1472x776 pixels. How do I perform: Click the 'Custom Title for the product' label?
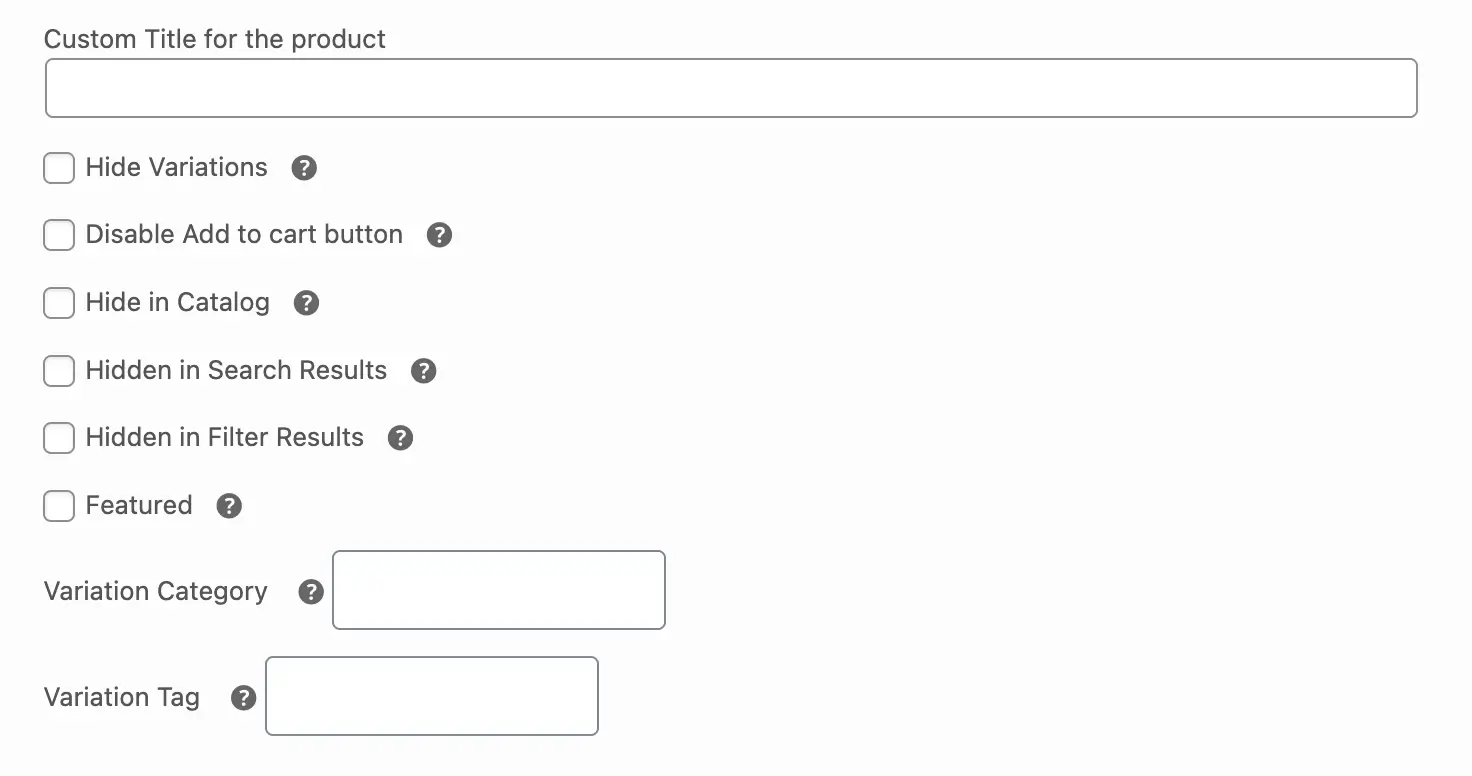point(215,39)
